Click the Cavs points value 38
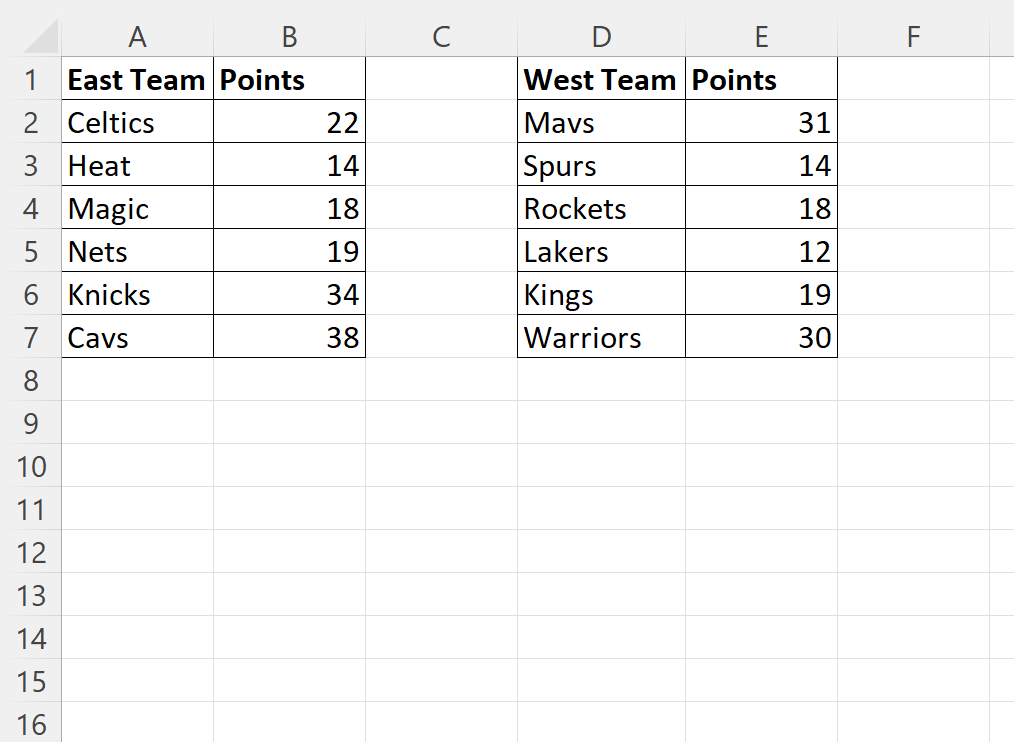 point(289,338)
